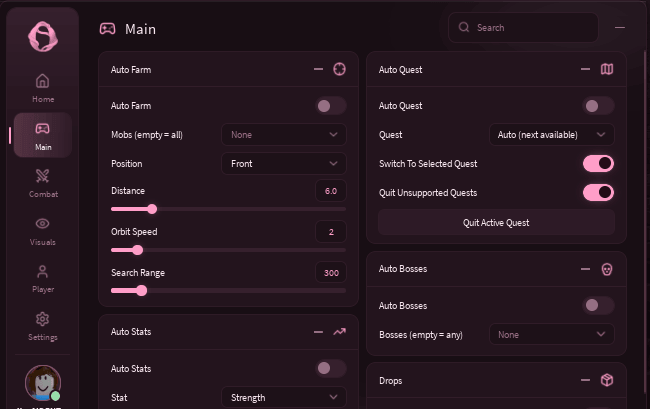Open the Position dropdown showing Front
650x409 pixels.
284,164
